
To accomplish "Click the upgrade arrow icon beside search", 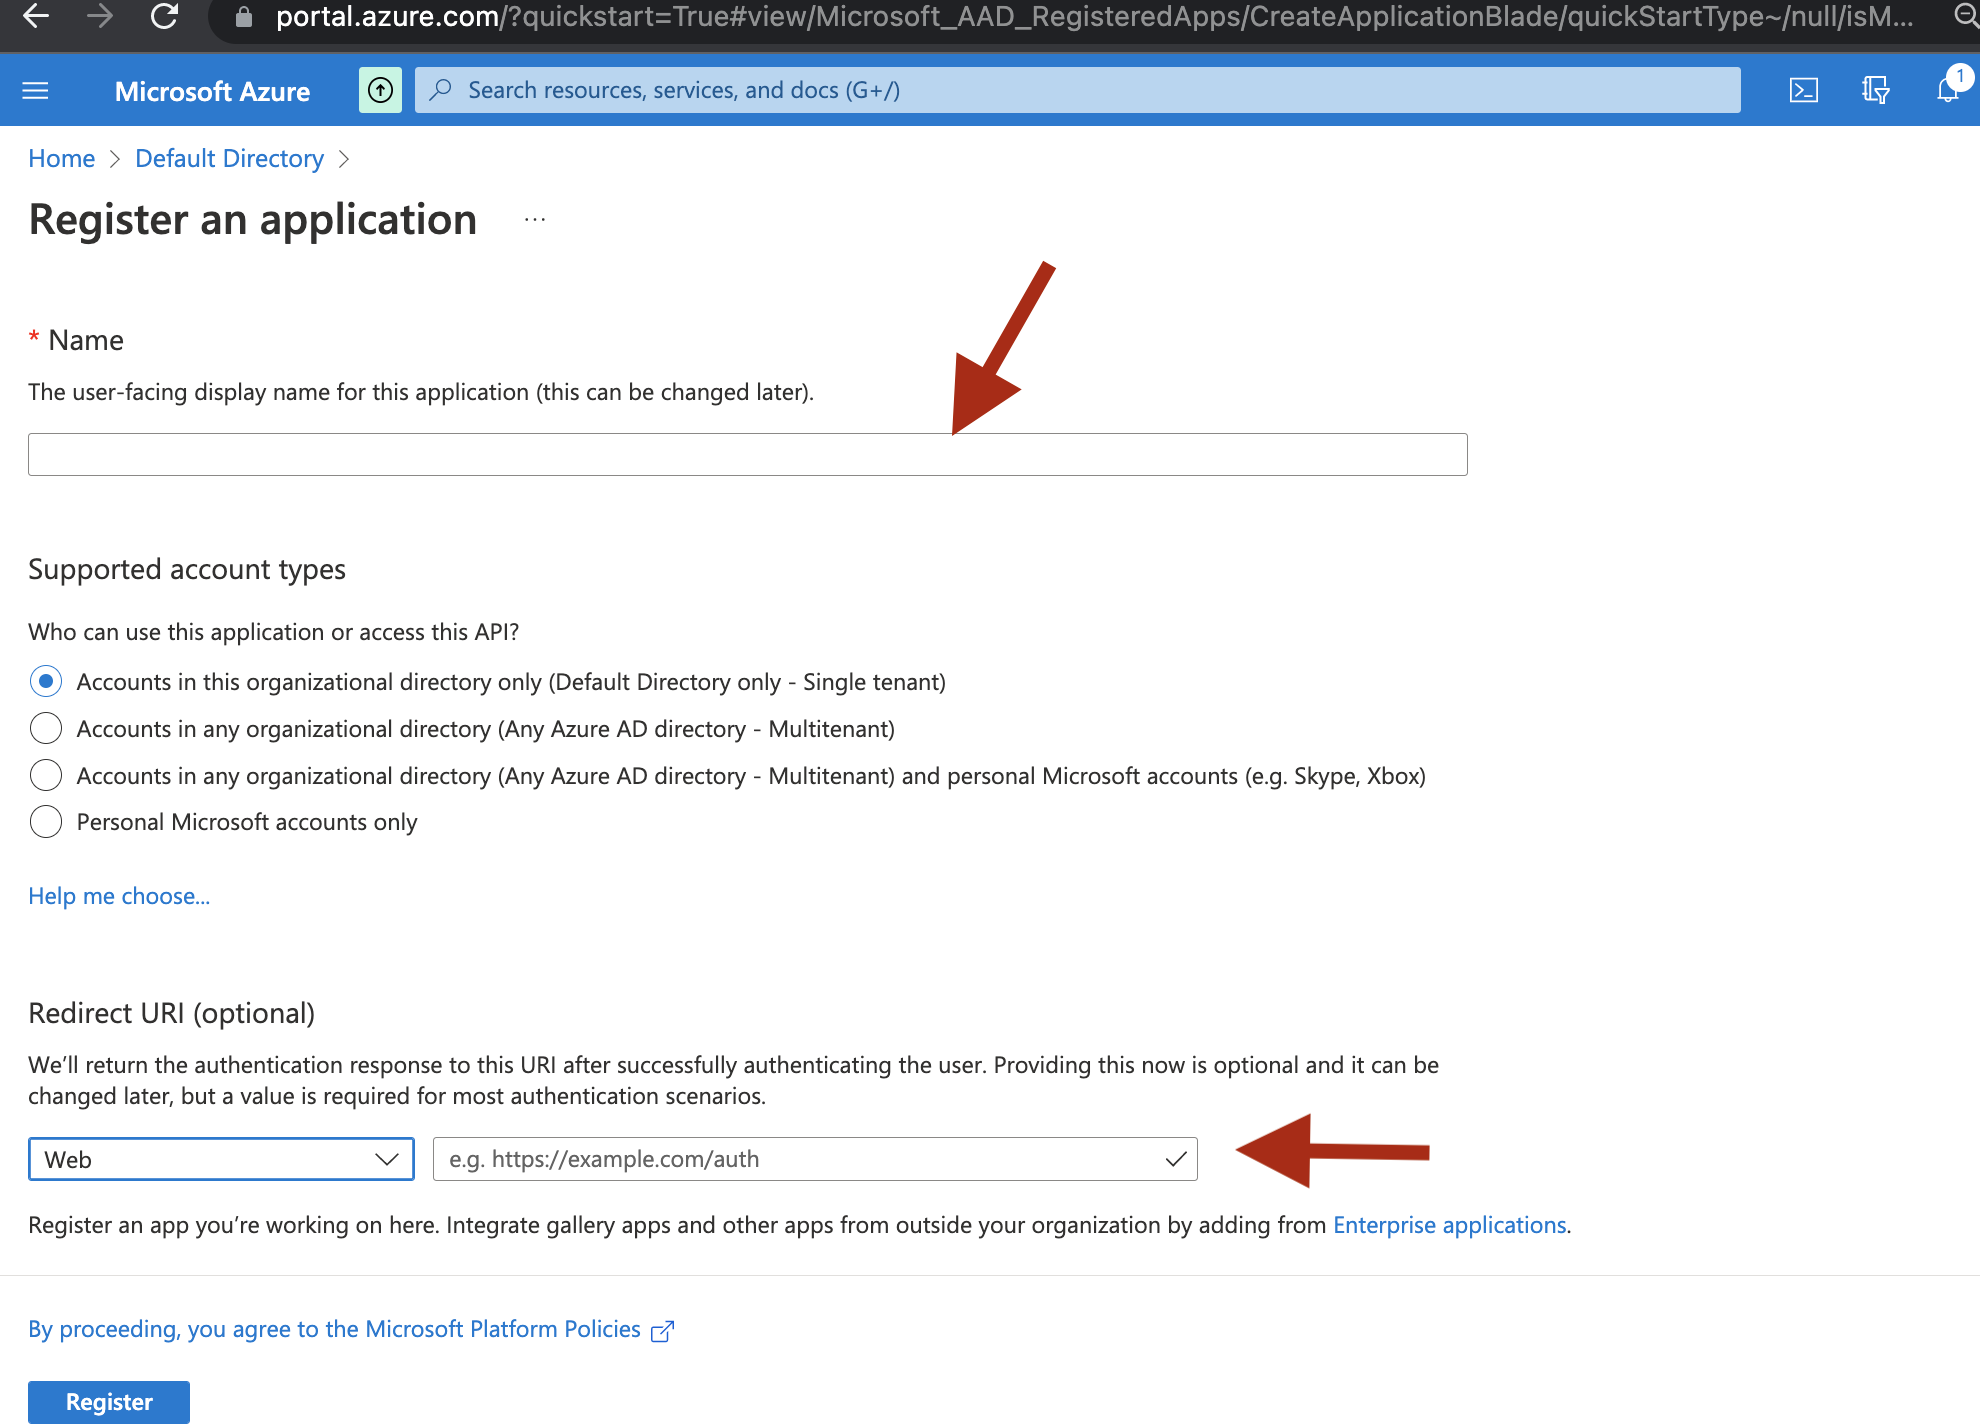I will point(380,90).
